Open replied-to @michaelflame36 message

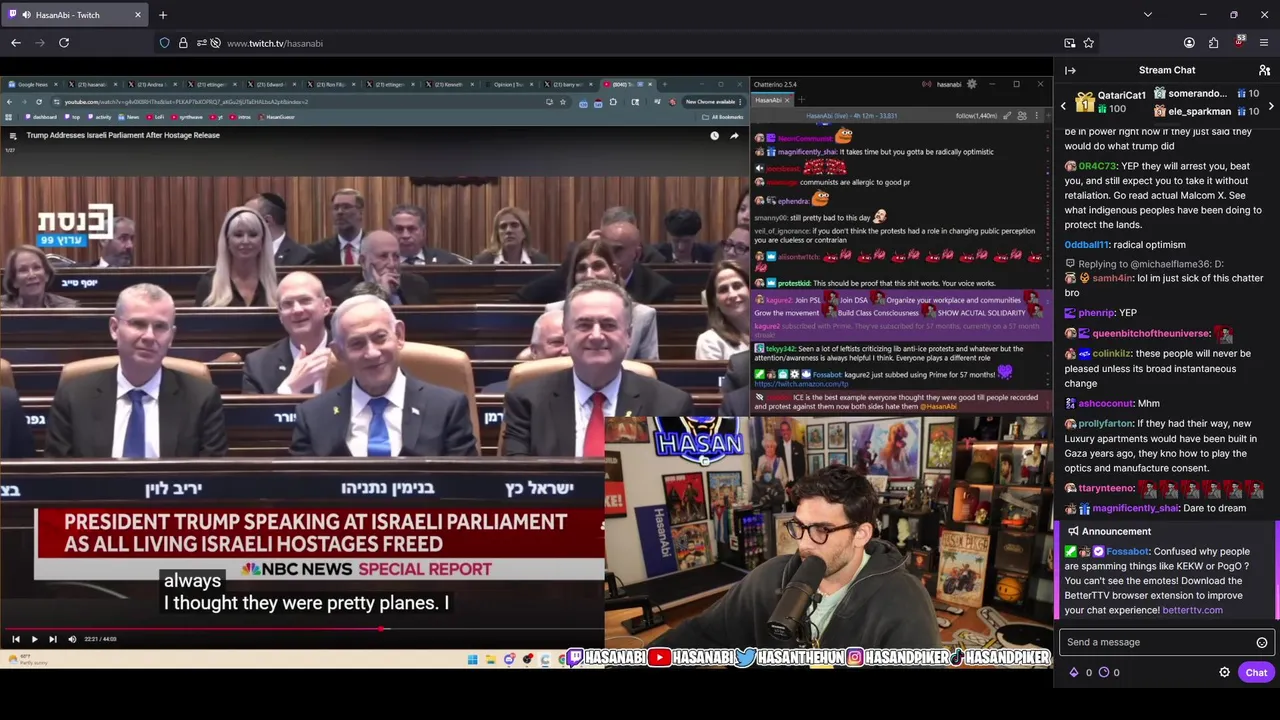click(1146, 264)
